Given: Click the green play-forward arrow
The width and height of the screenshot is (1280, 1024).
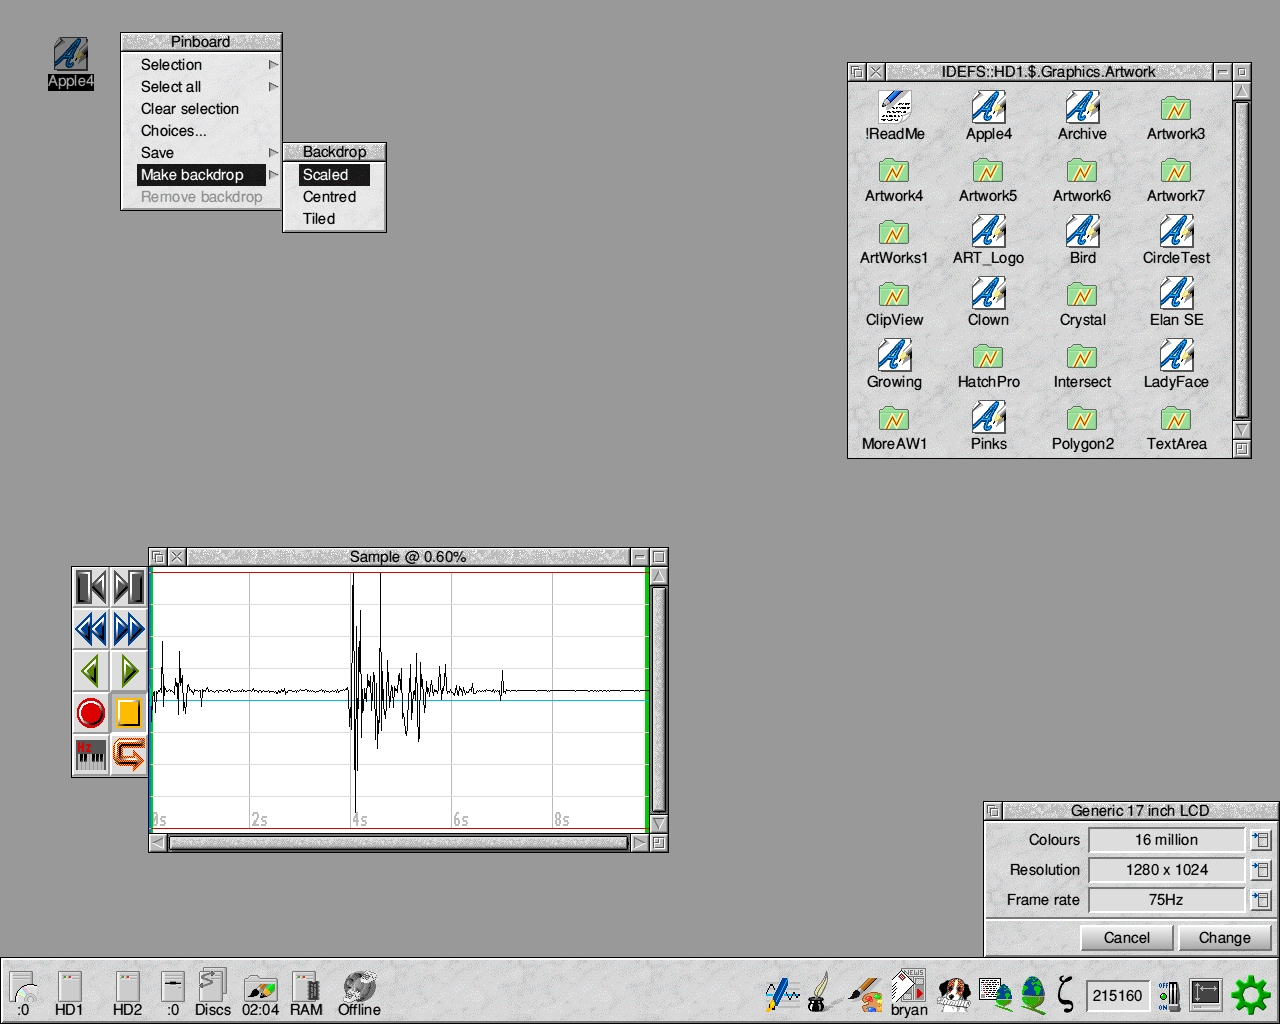Looking at the screenshot, I should point(129,671).
